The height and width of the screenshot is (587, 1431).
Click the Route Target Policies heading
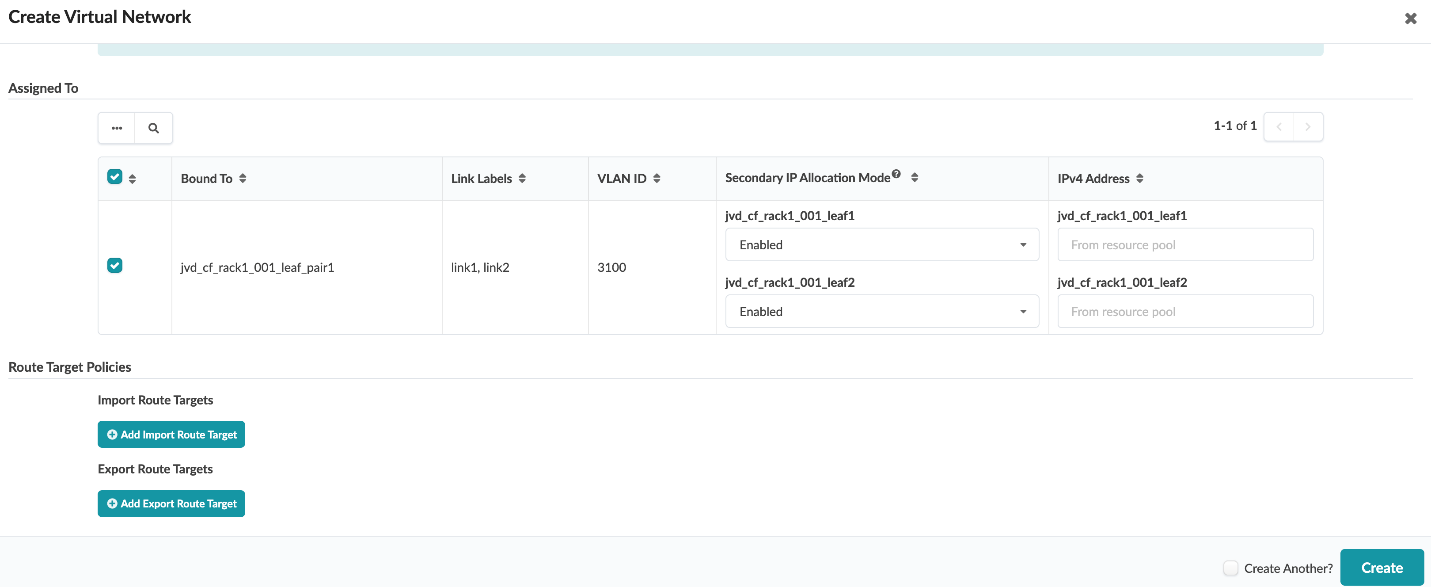[x=70, y=367]
